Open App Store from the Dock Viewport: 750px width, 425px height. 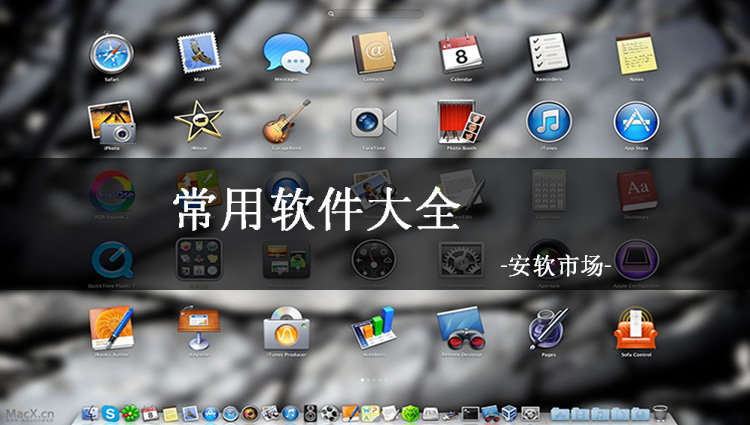[210, 414]
